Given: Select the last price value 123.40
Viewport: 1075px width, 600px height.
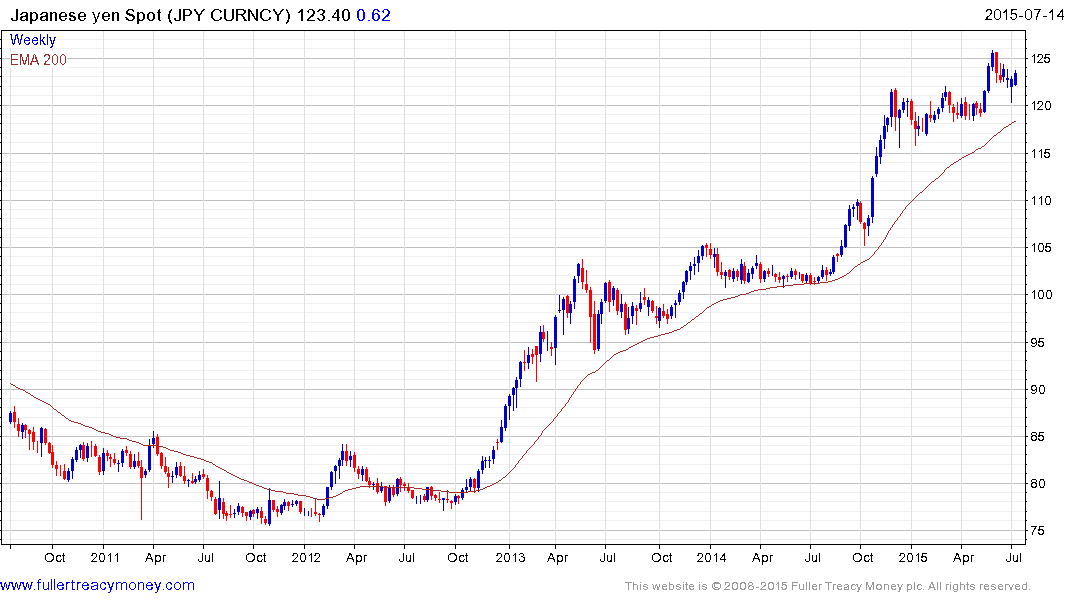Looking at the screenshot, I should pyautogui.click(x=324, y=15).
